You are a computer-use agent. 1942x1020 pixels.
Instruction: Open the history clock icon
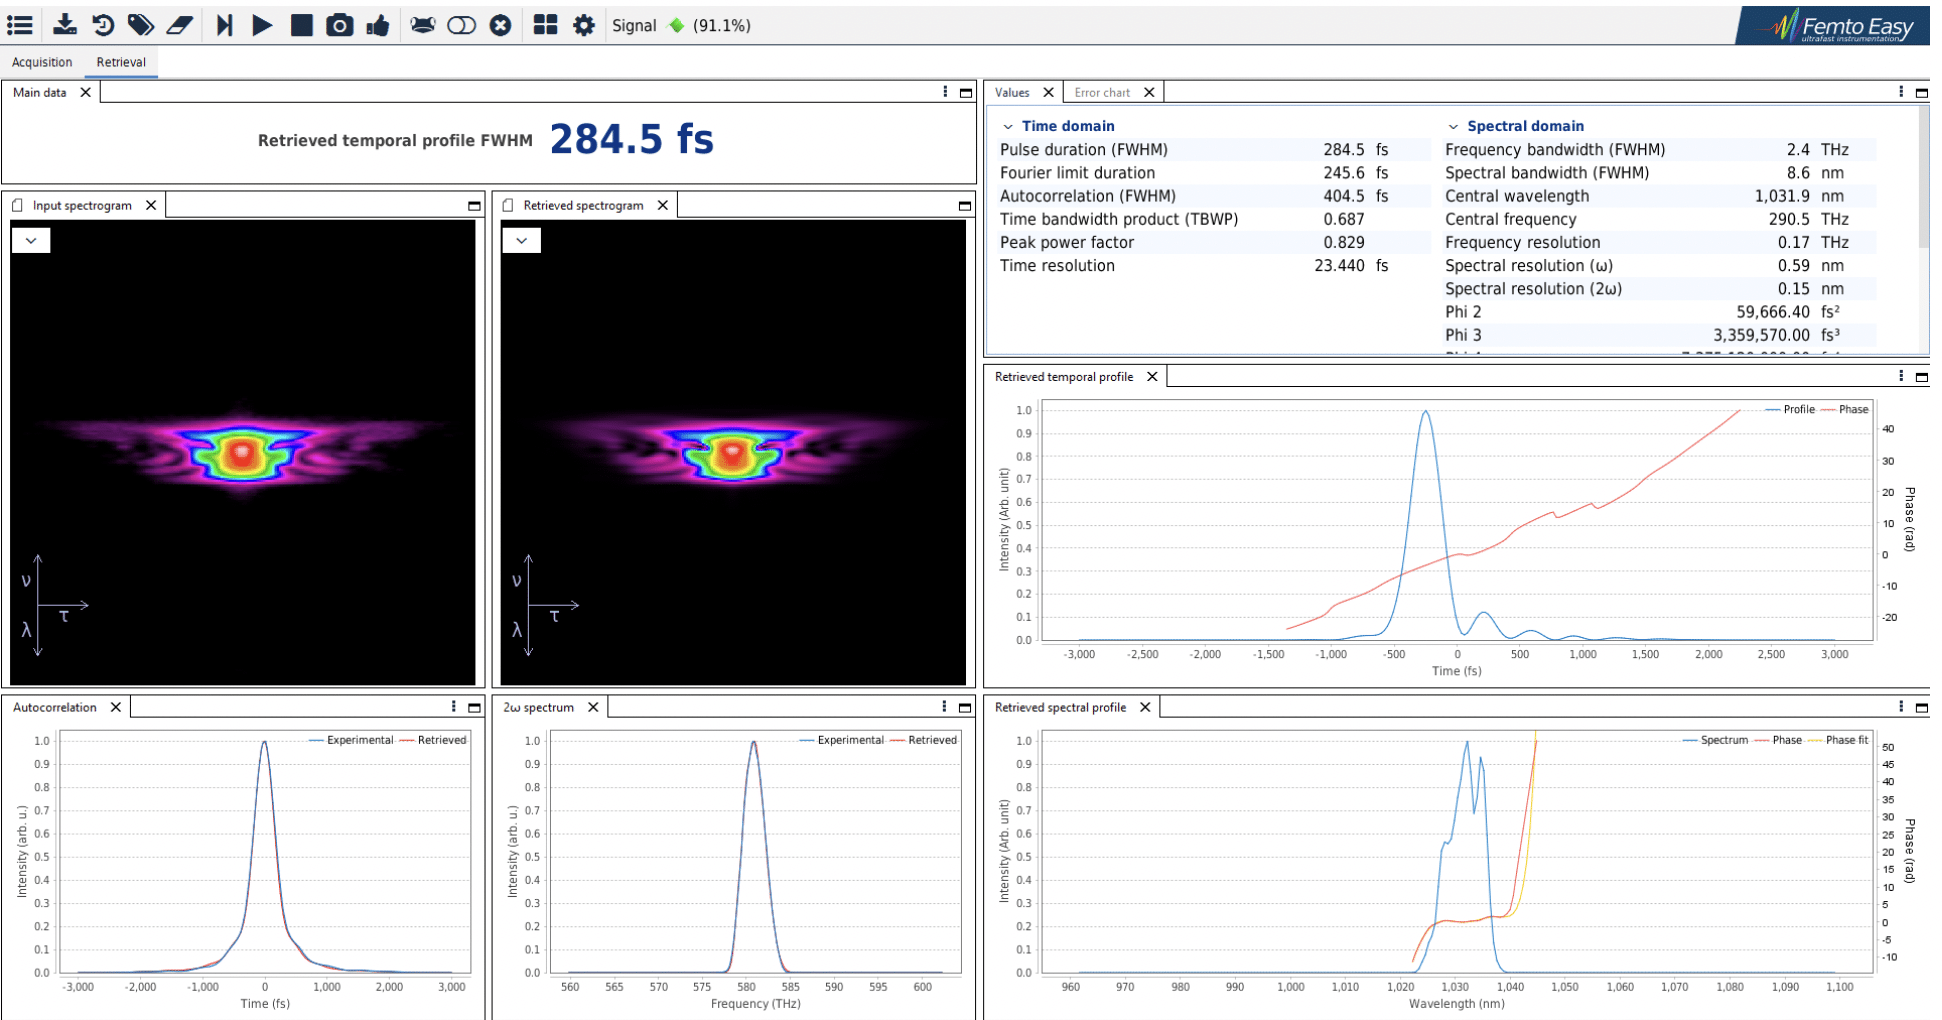(103, 25)
